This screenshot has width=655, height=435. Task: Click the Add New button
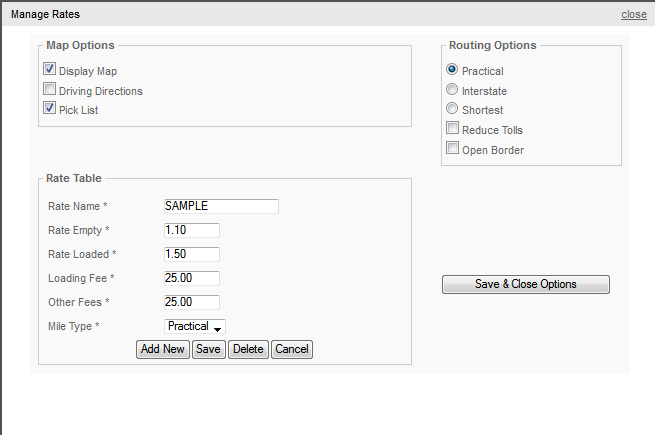(x=163, y=349)
